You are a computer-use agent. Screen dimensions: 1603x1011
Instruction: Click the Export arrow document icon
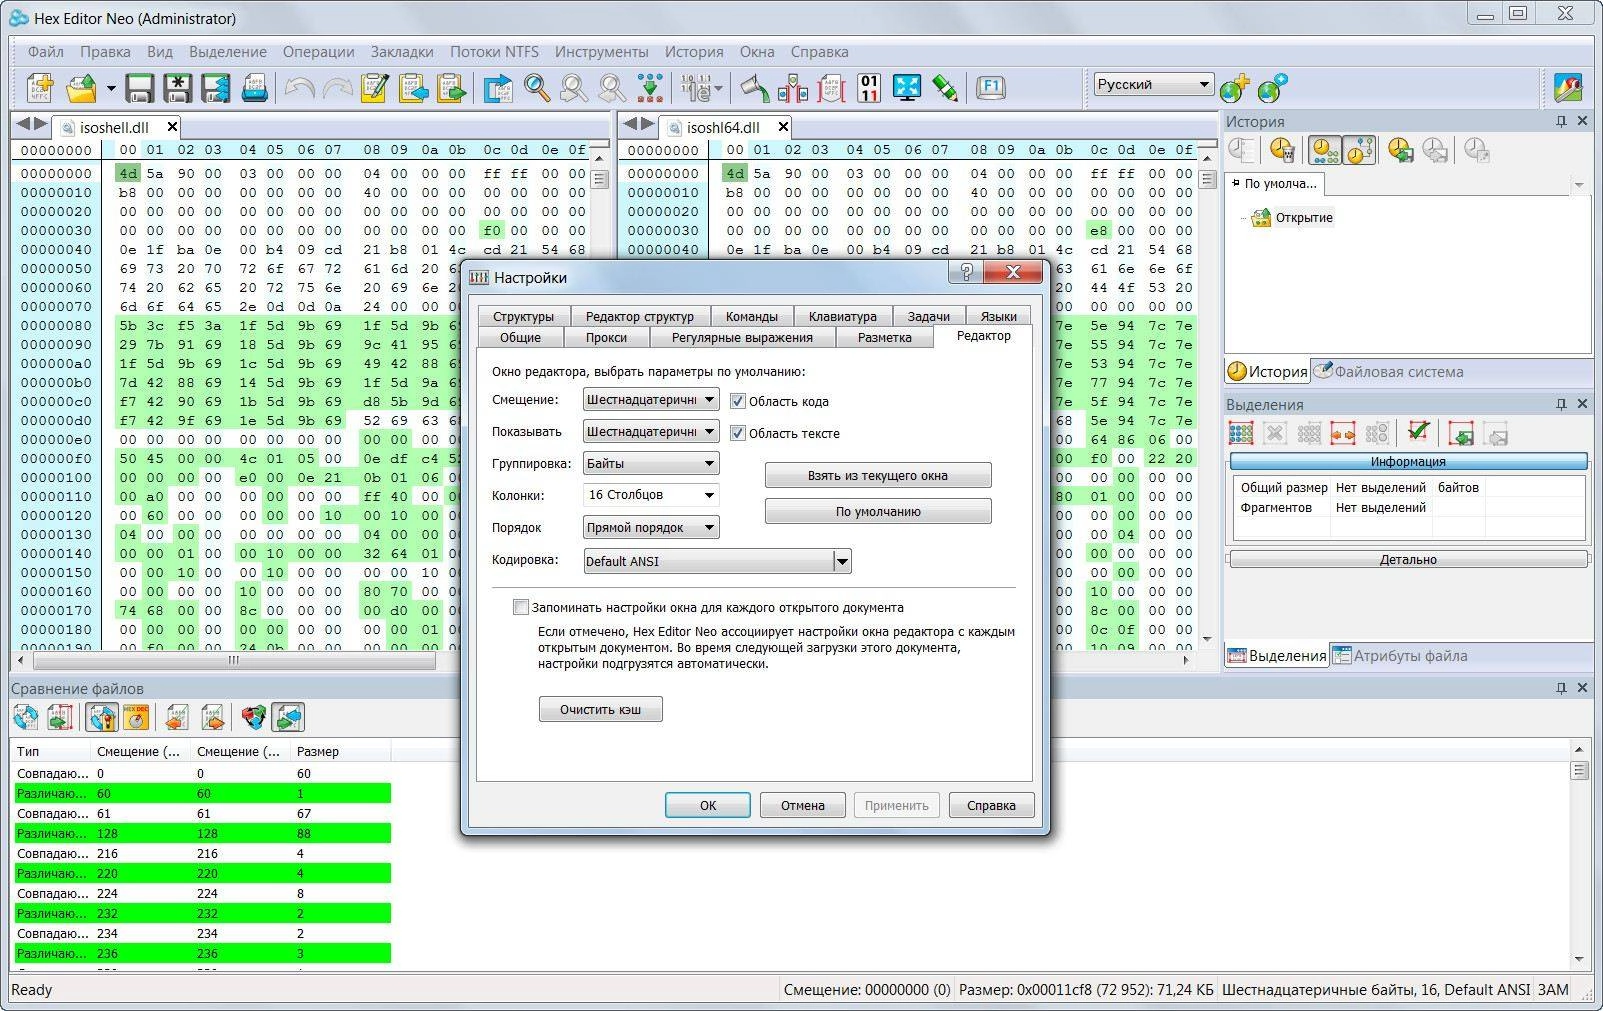click(x=498, y=88)
